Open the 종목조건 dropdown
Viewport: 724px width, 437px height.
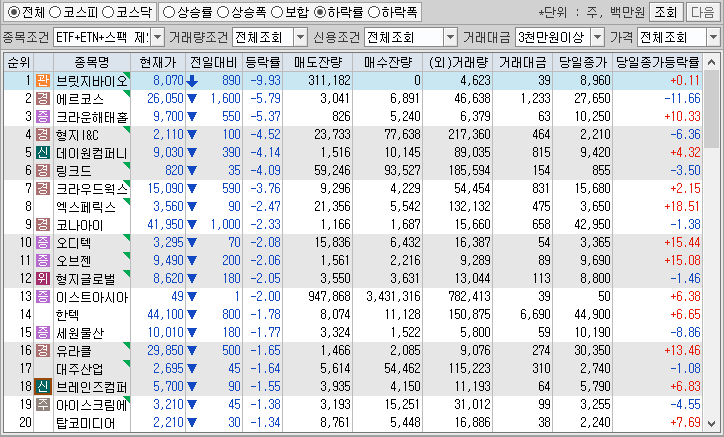coord(157,37)
